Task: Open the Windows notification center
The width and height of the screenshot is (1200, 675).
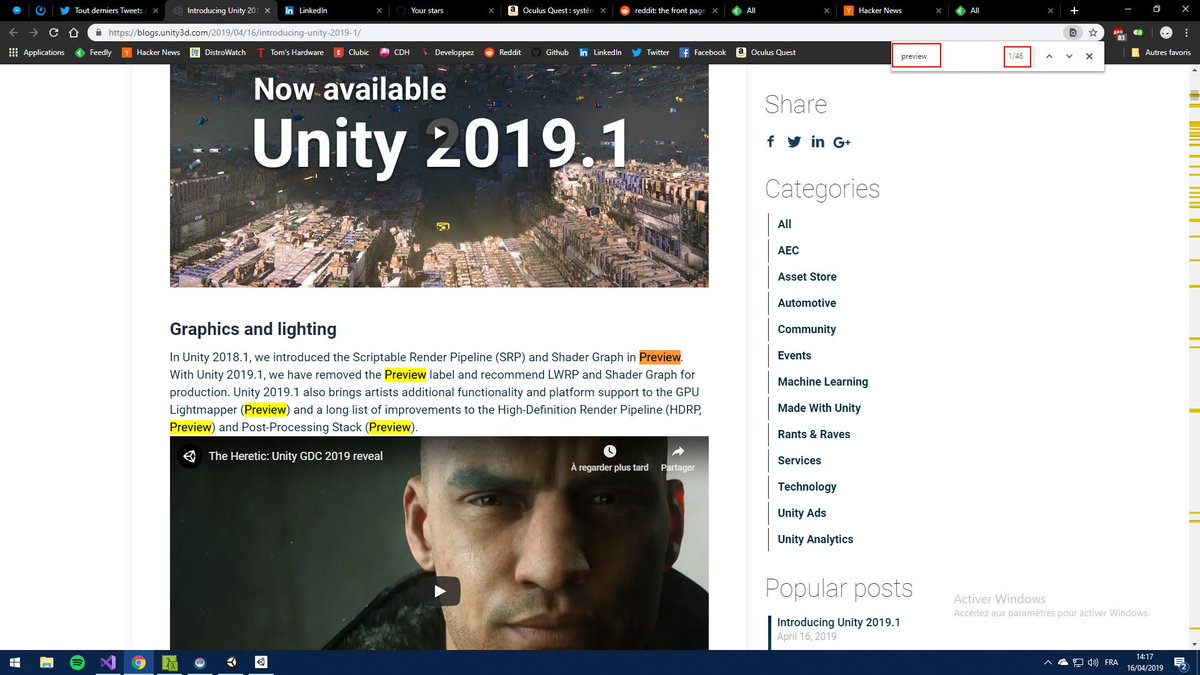Action: point(1182,662)
